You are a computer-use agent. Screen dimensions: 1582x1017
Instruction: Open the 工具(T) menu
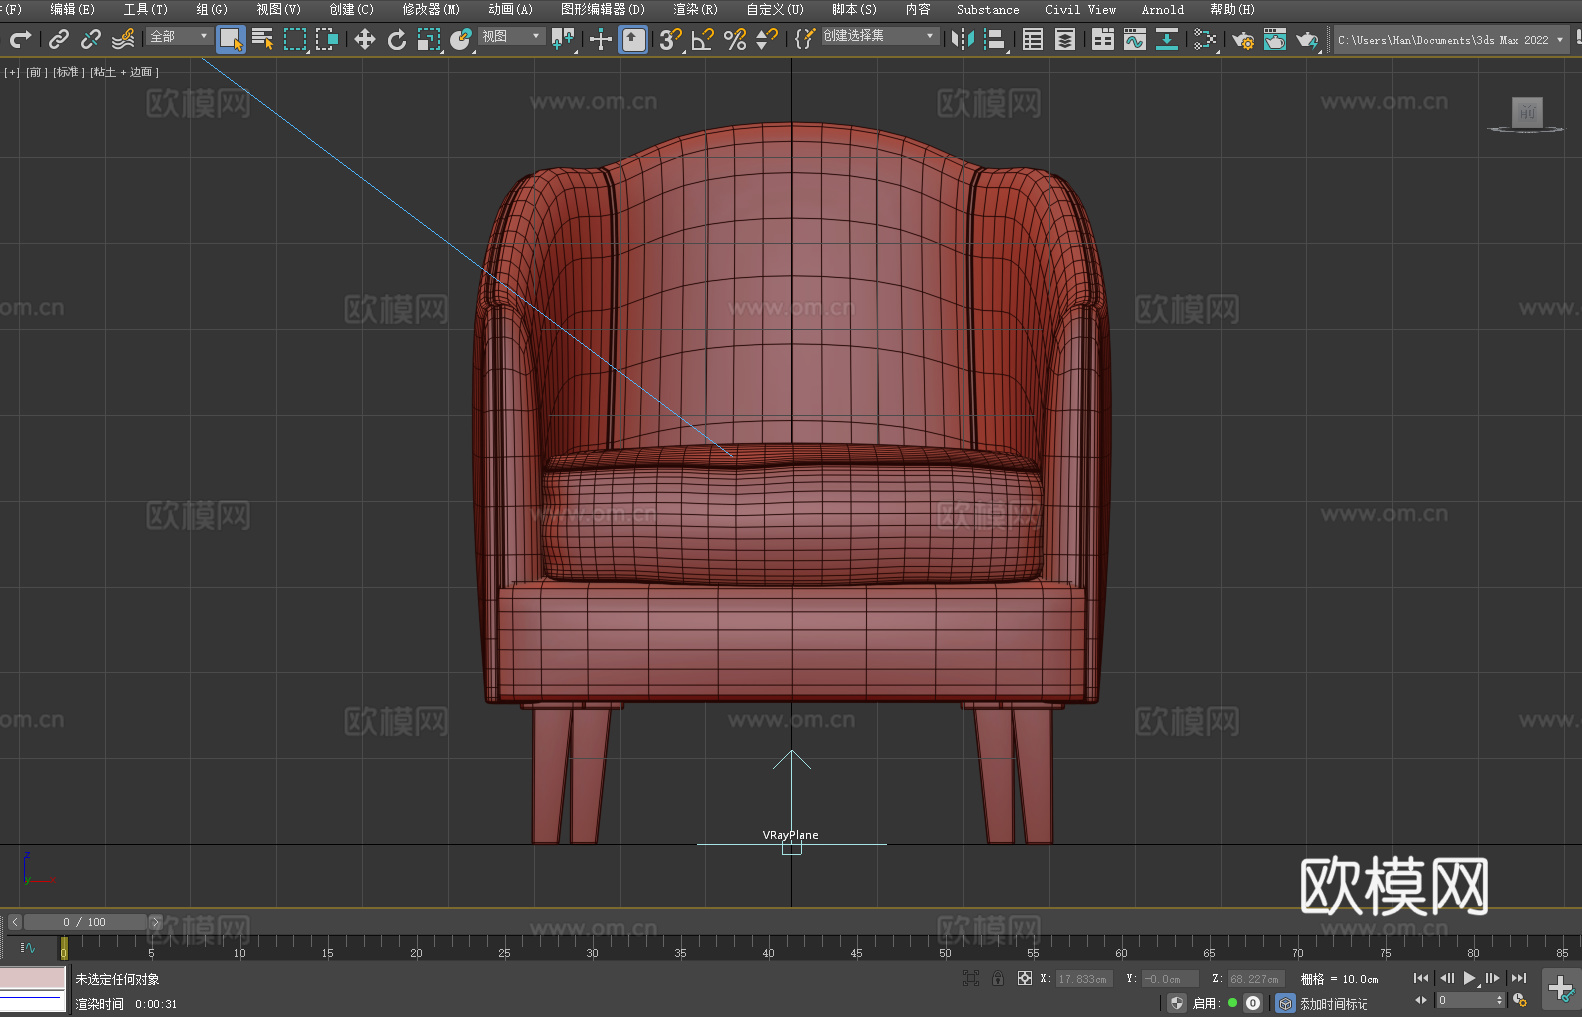(146, 9)
